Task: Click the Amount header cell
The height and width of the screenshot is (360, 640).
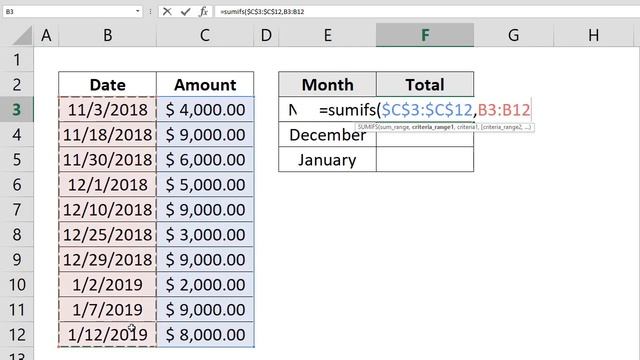Action: [205, 84]
